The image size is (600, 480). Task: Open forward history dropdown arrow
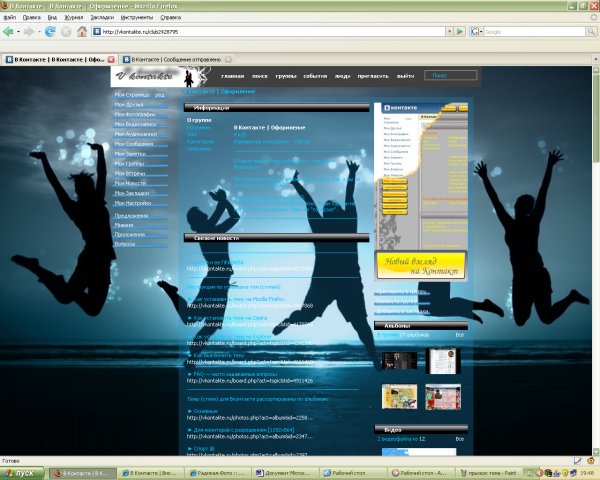(39, 32)
